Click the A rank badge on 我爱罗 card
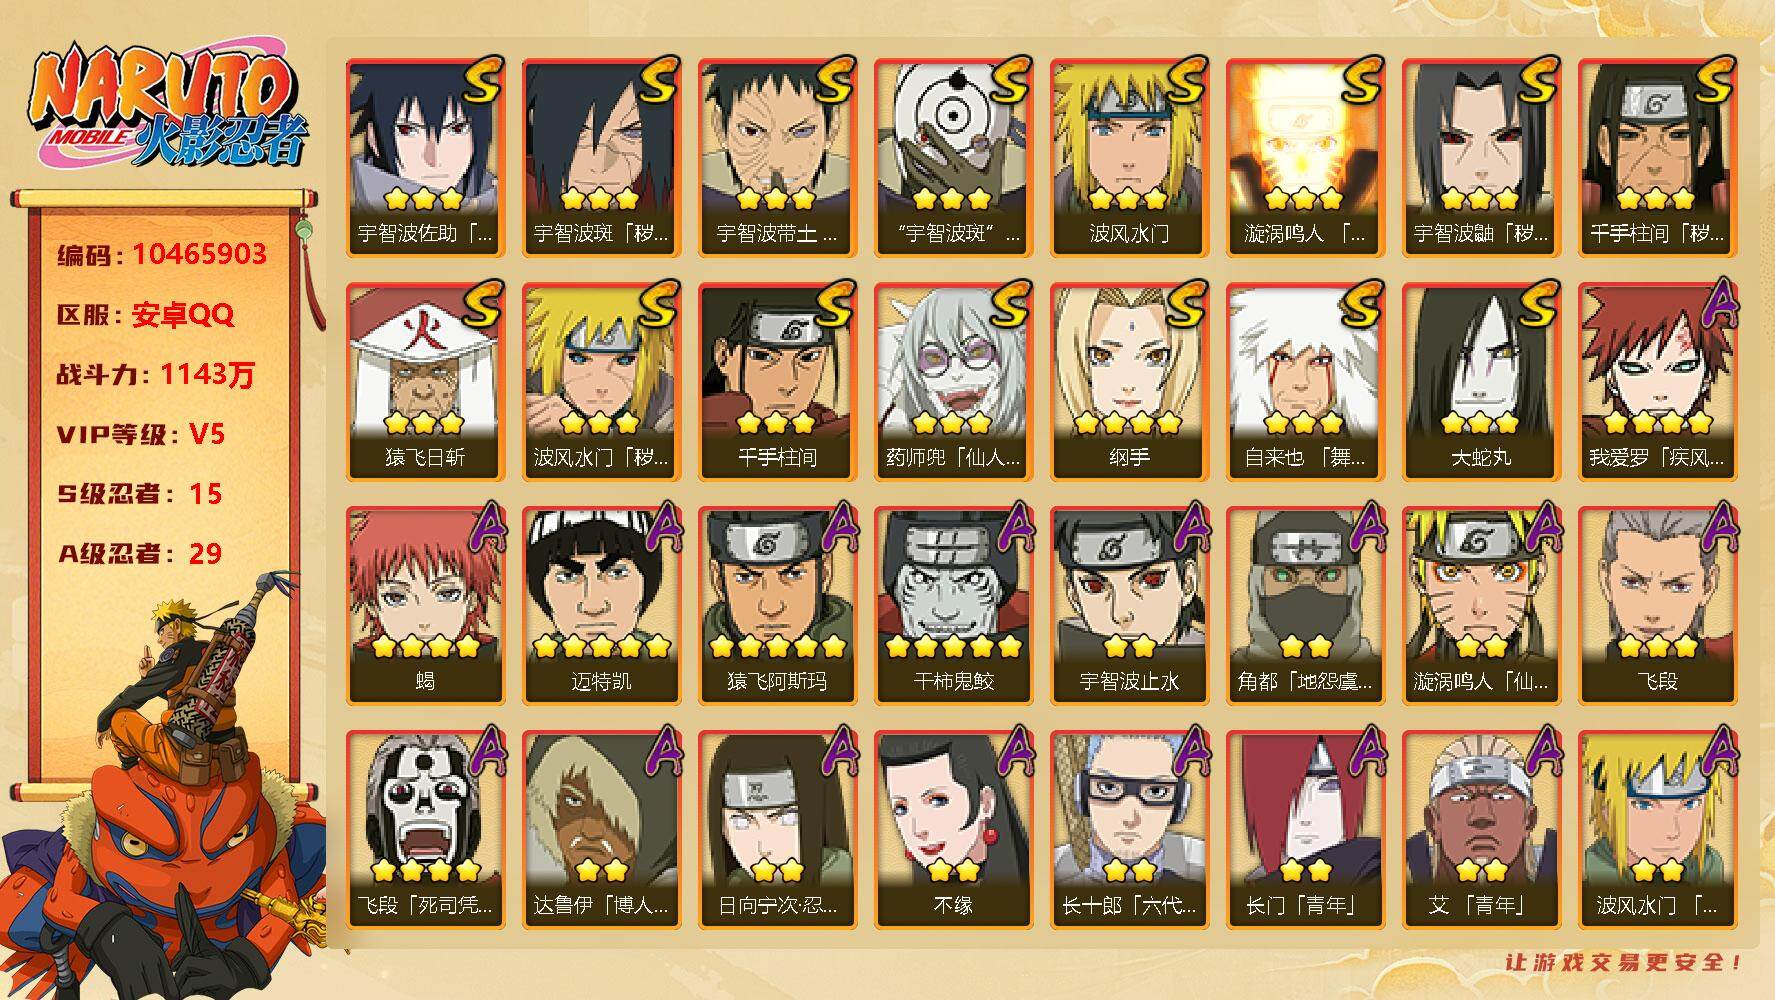1775x1000 pixels. pyautogui.click(x=1718, y=304)
